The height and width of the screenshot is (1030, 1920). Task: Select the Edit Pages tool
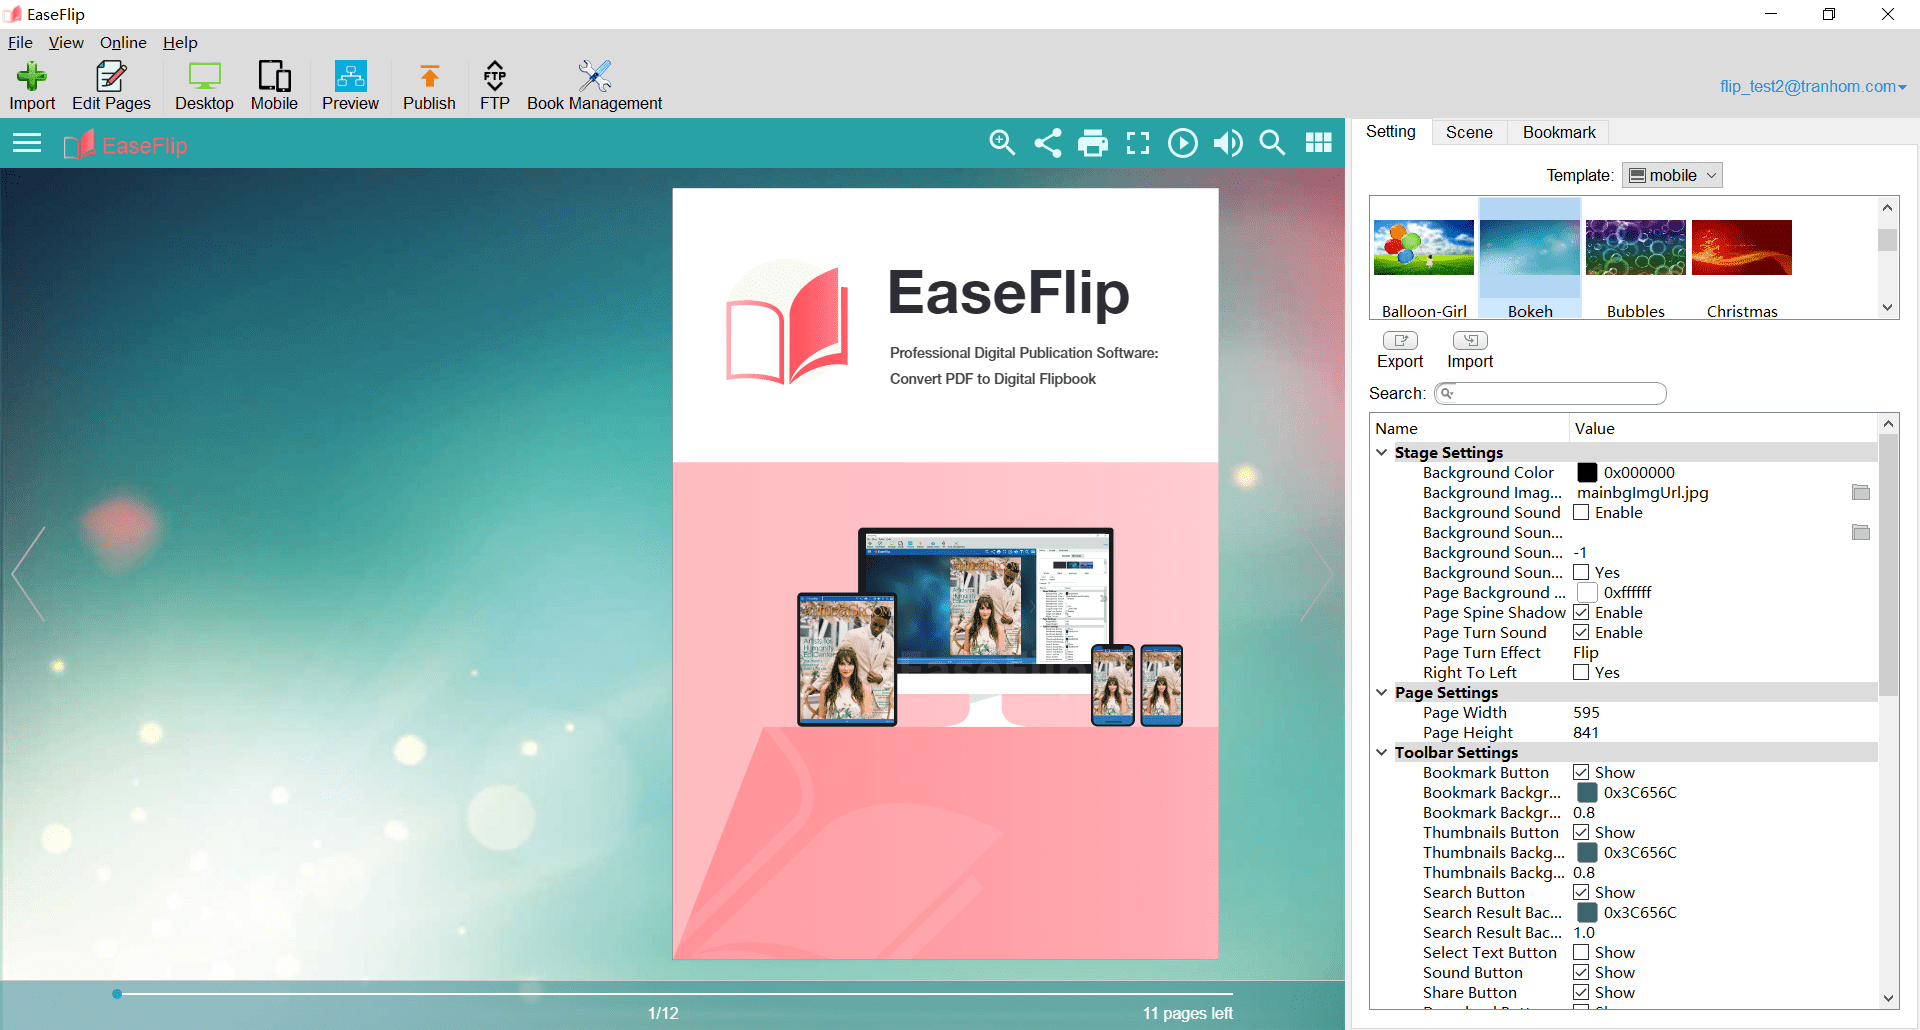[x=110, y=85]
